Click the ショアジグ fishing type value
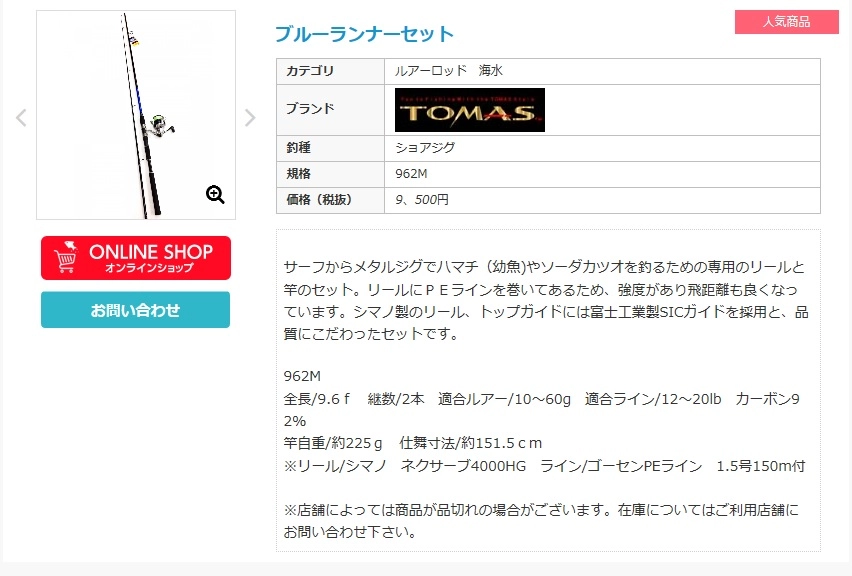852x576 pixels. click(425, 147)
